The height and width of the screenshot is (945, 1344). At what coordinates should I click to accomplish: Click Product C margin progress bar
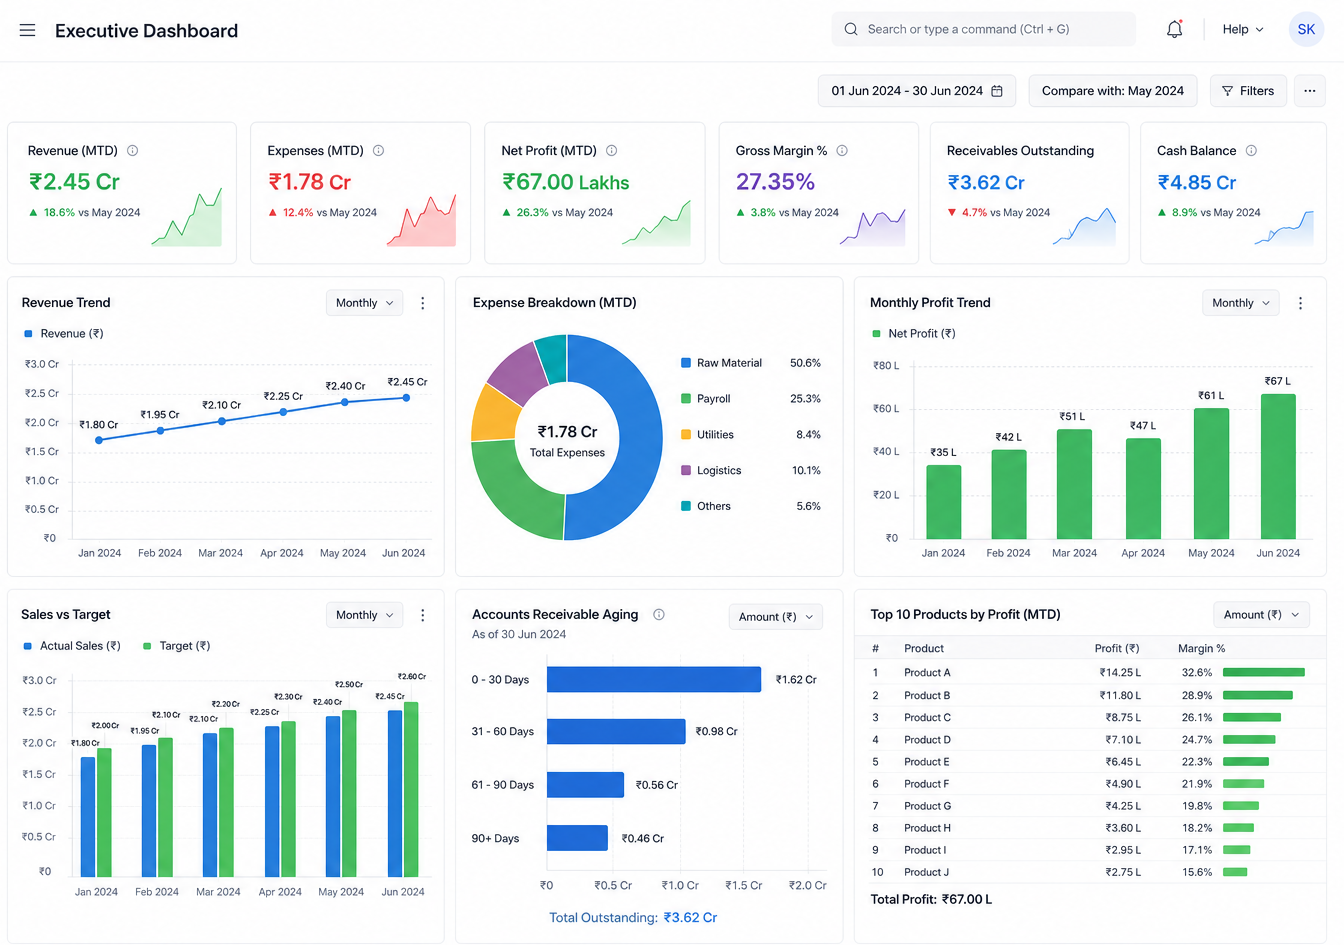click(1252, 717)
